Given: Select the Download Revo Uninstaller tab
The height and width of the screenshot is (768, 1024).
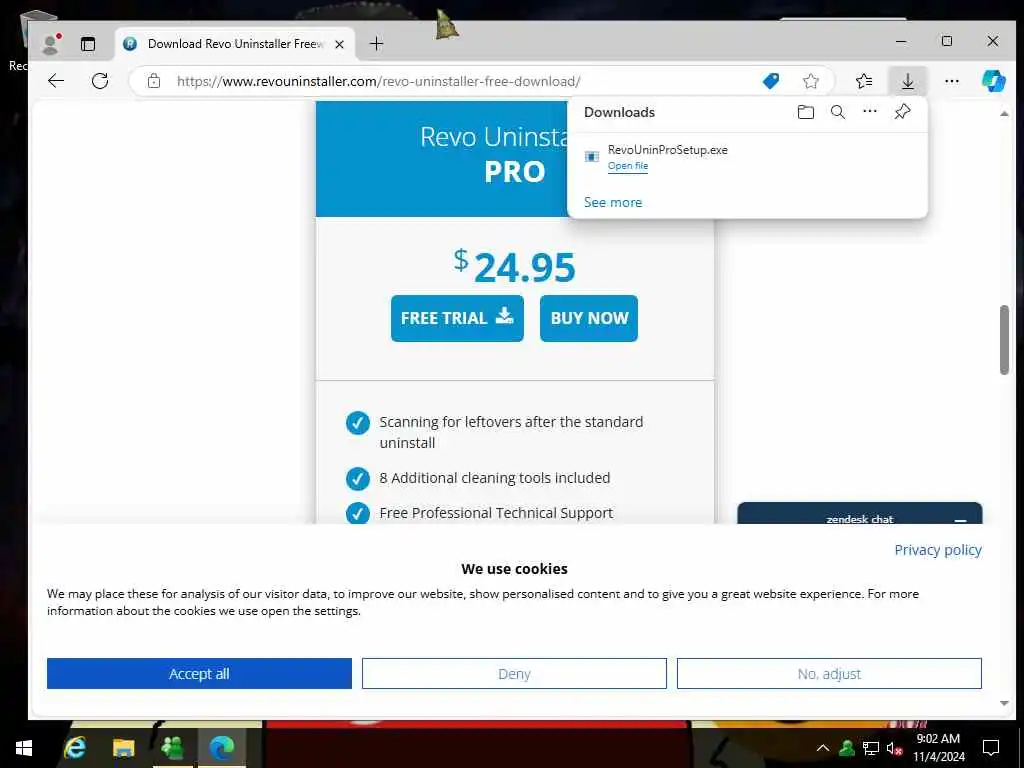Looking at the screenshot, I should click(x=235, y=44).
